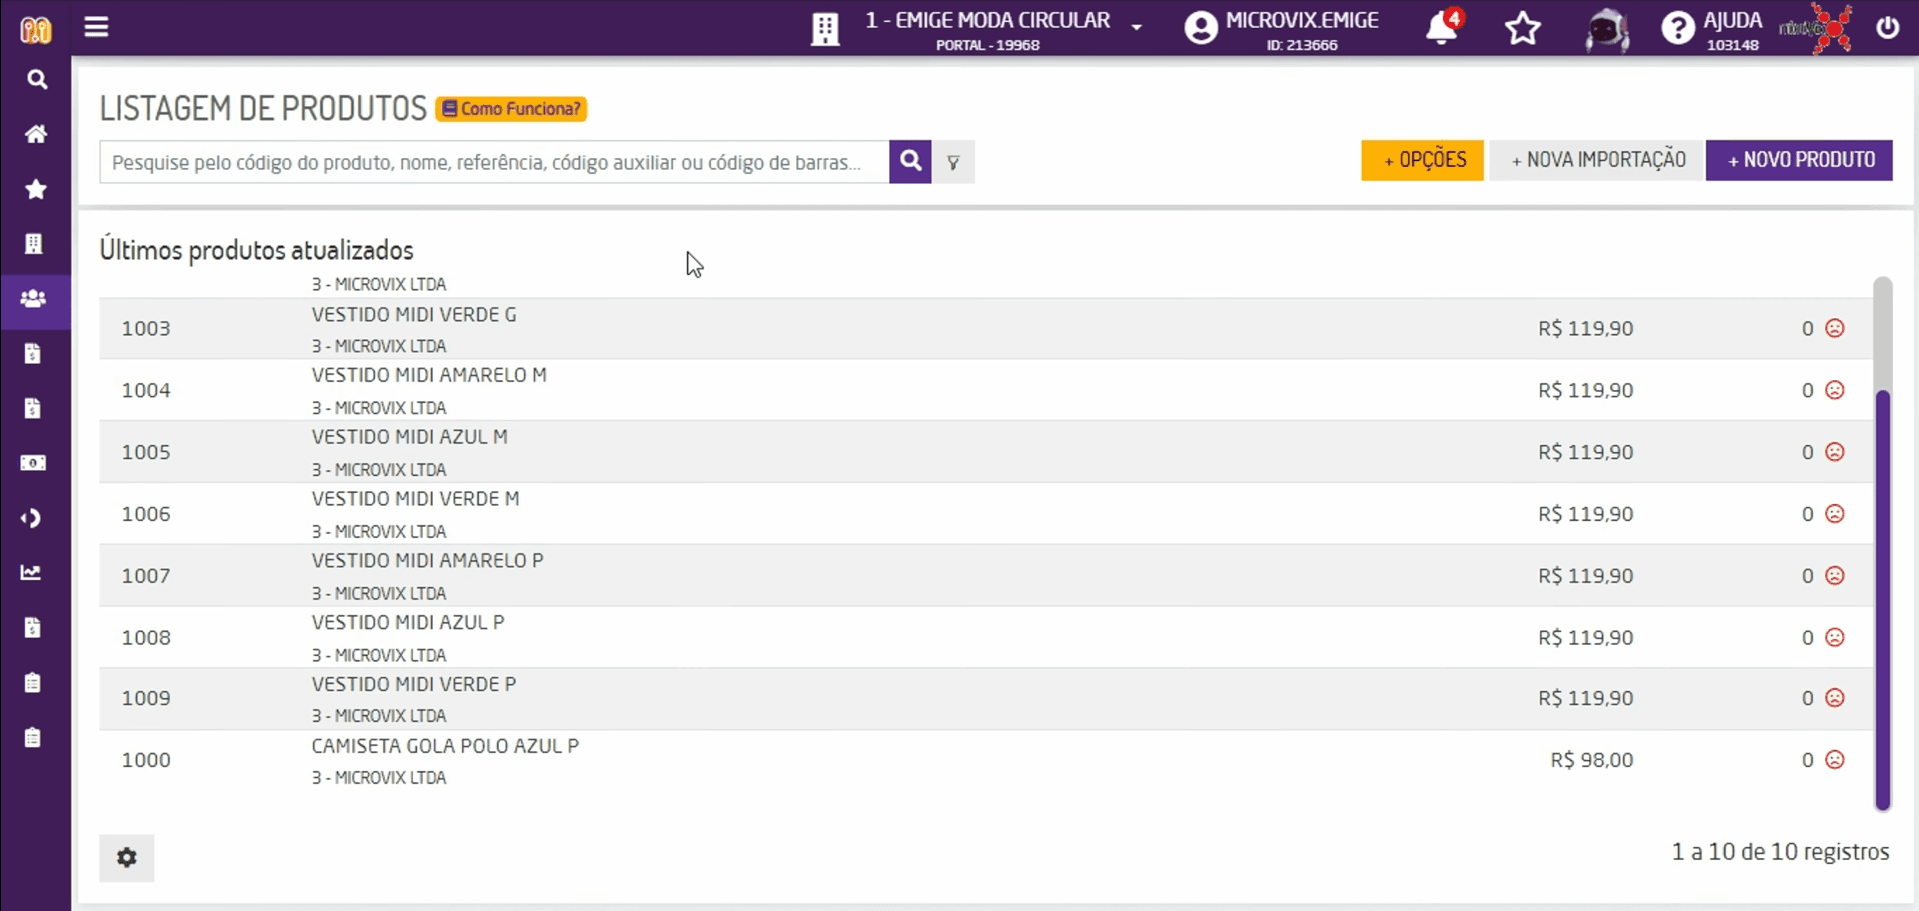The height and width of the screenshot is (911, 1919).
Task: Click the Microvix logo in the corner
Action: point(36,29)
